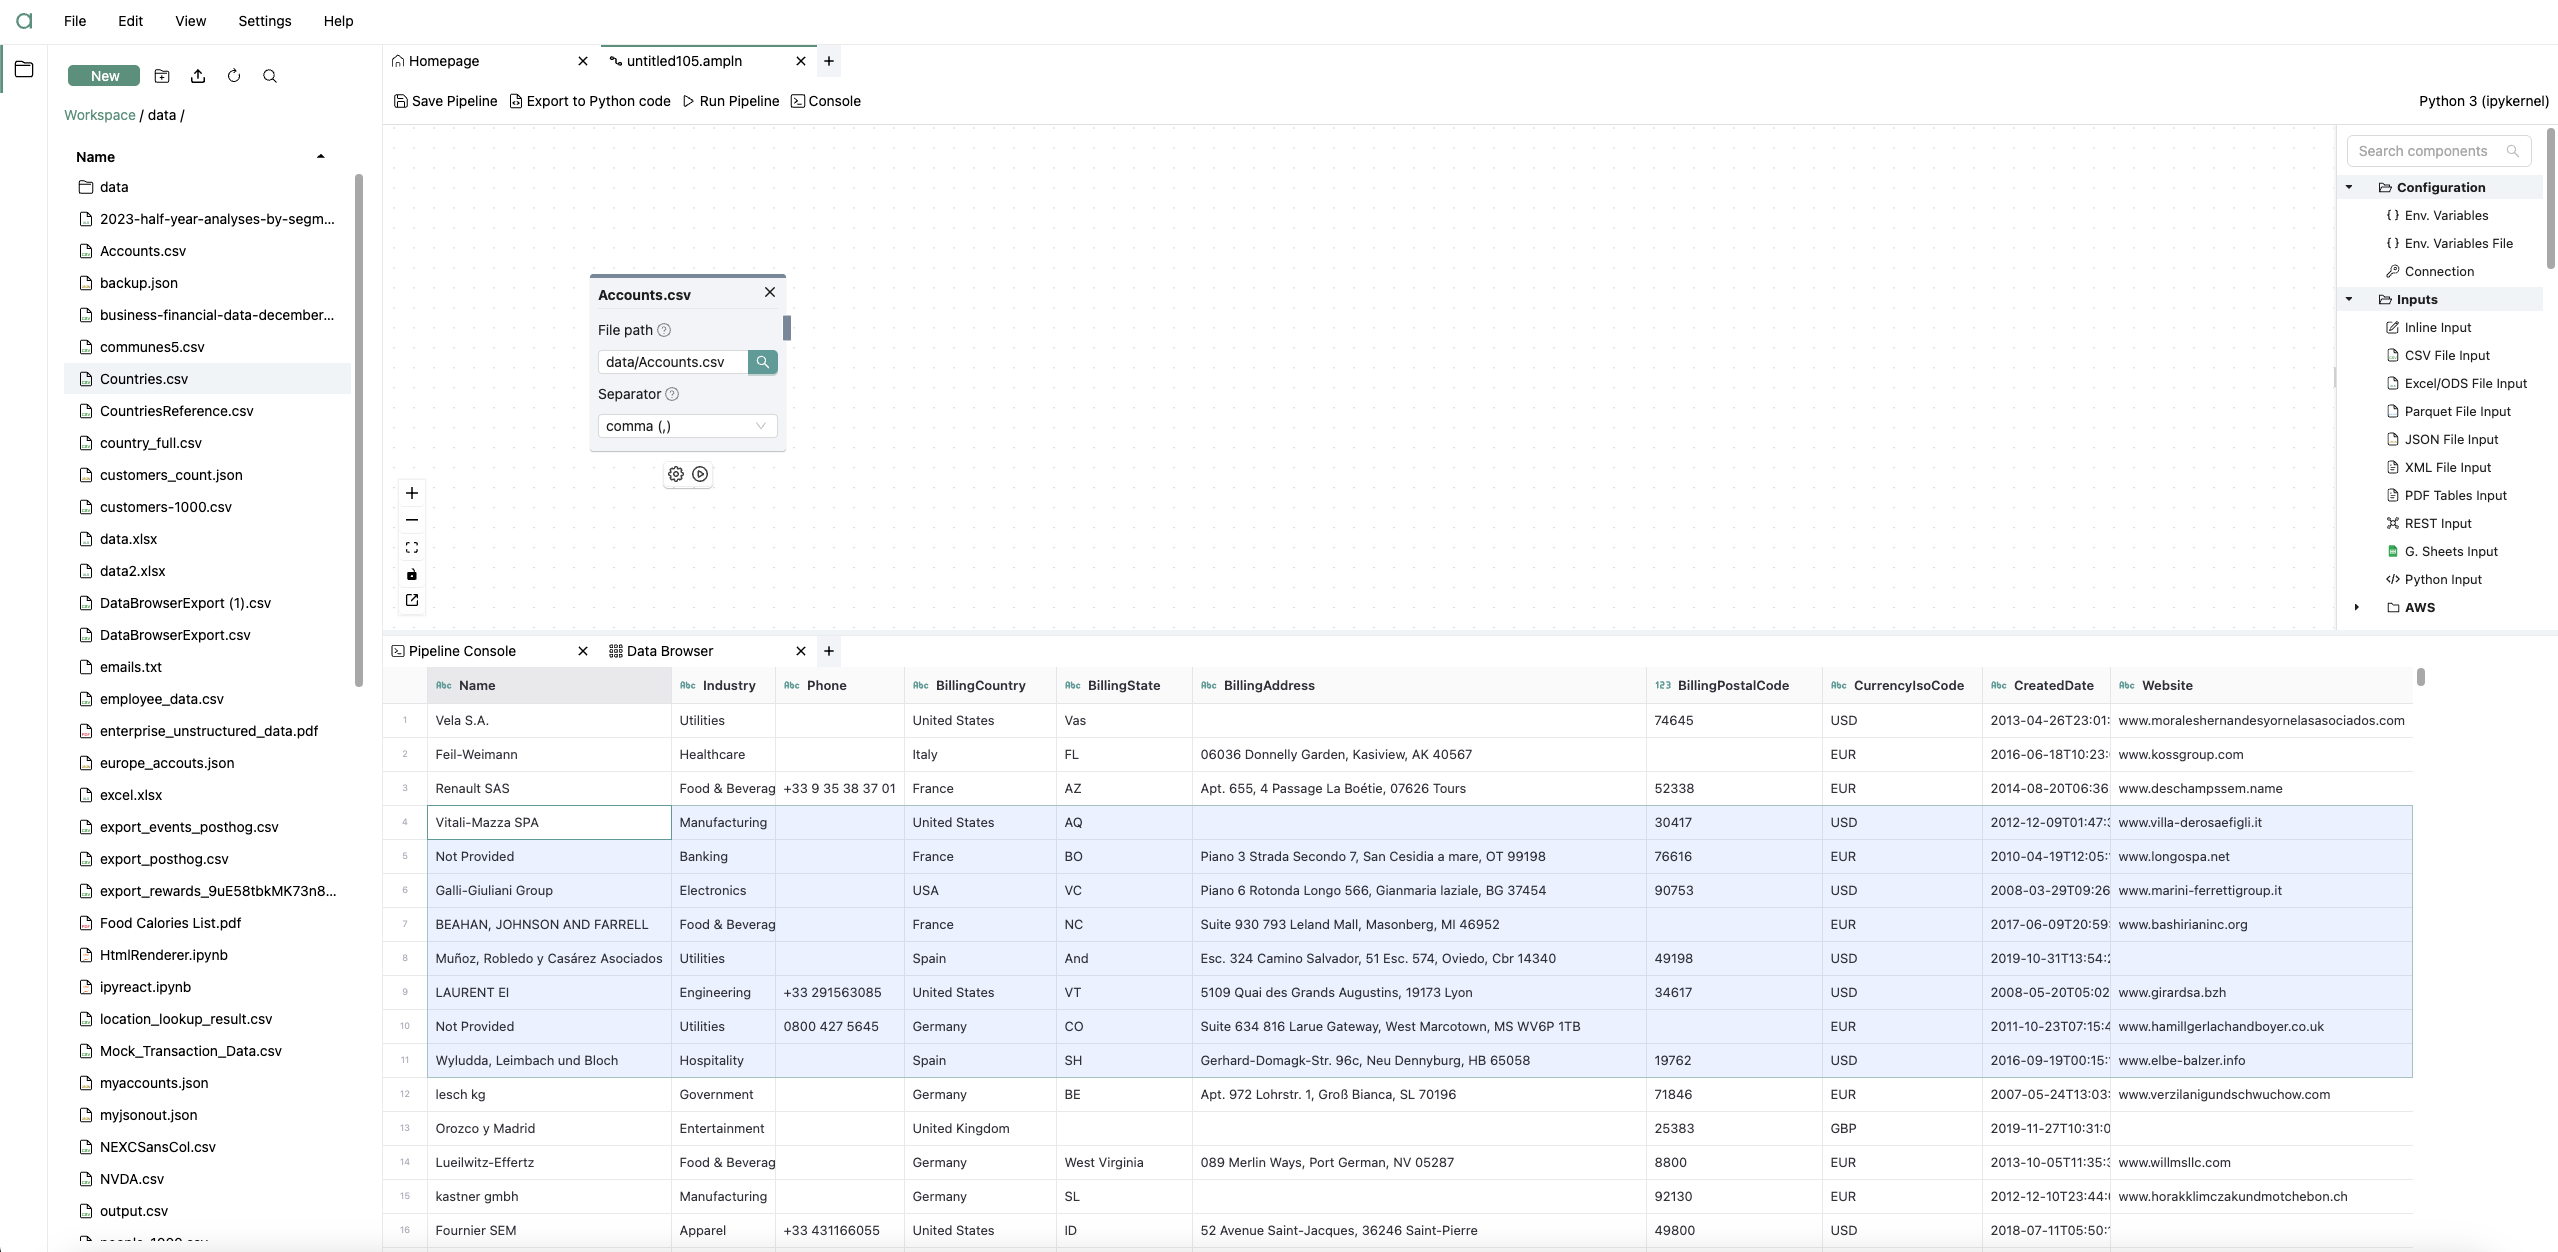Image resolution: width=2558 pixels, height=1252 pixels.
Task: Click fit view icon on canvas
Action: (412, 547)
